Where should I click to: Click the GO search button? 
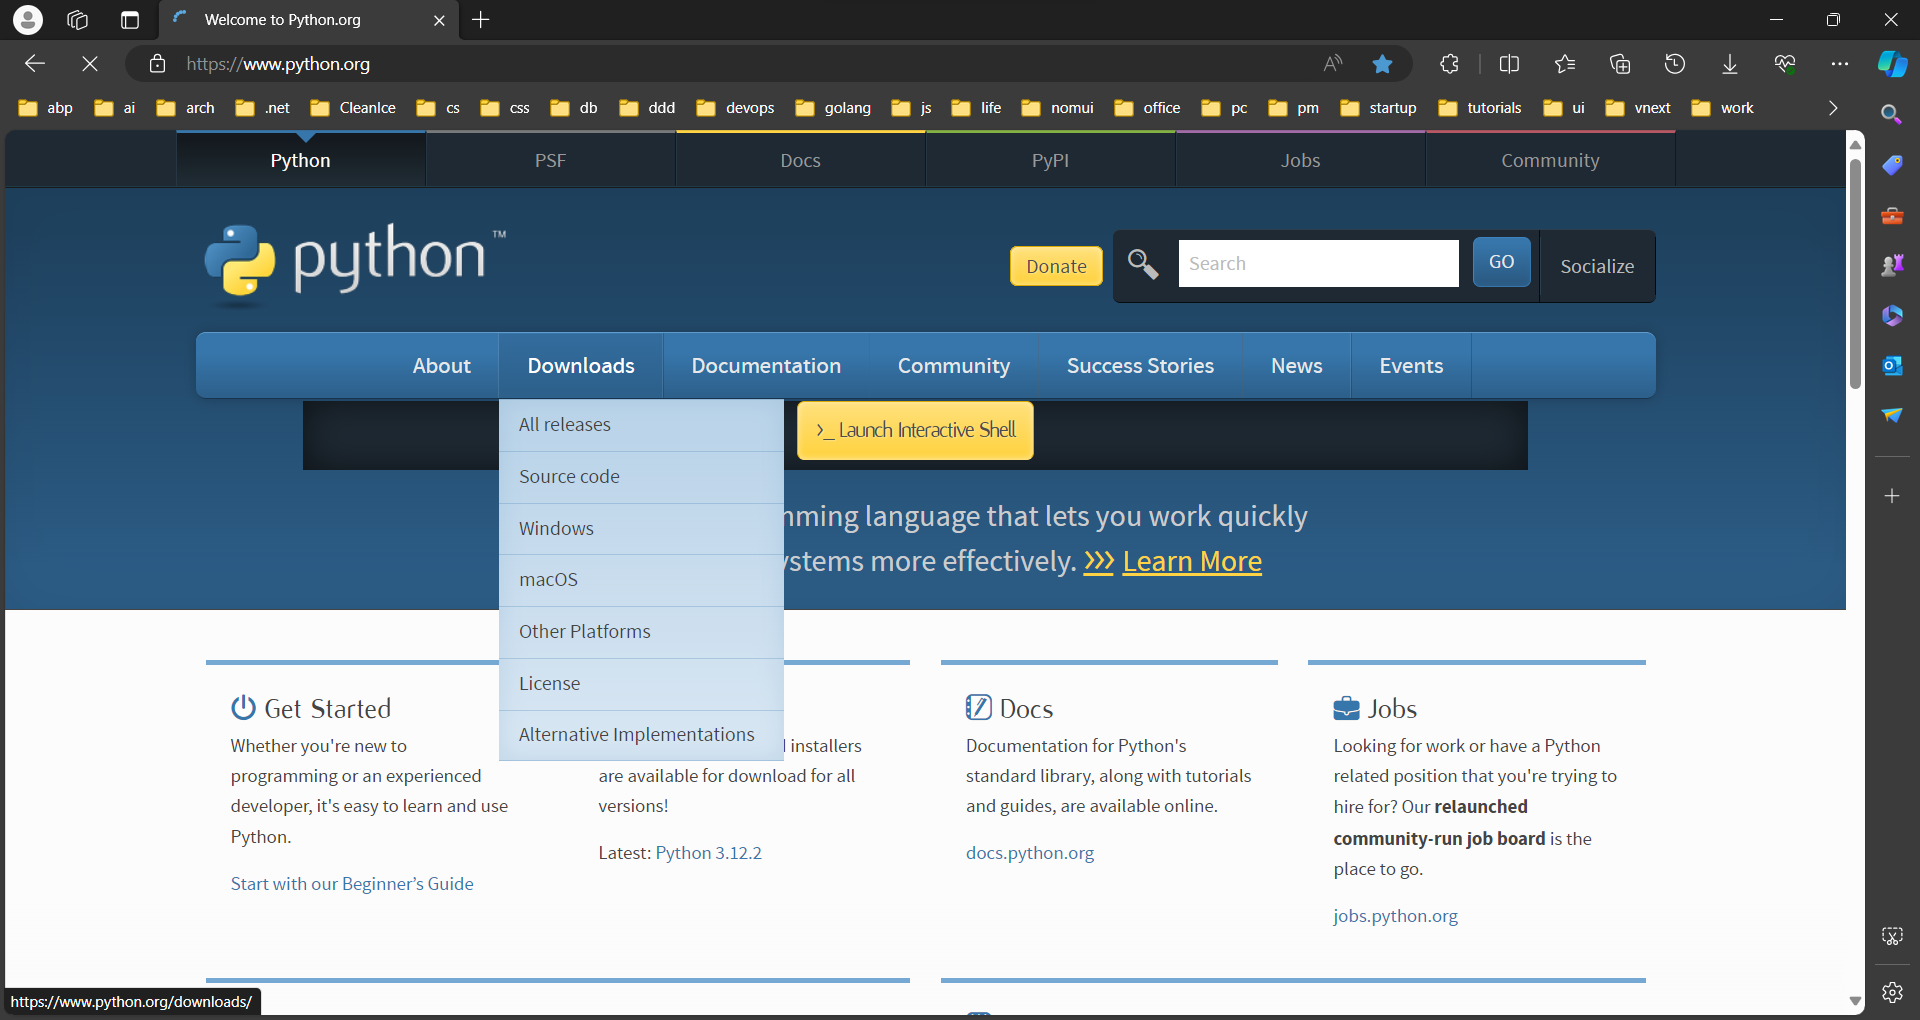pos(1501,262)
